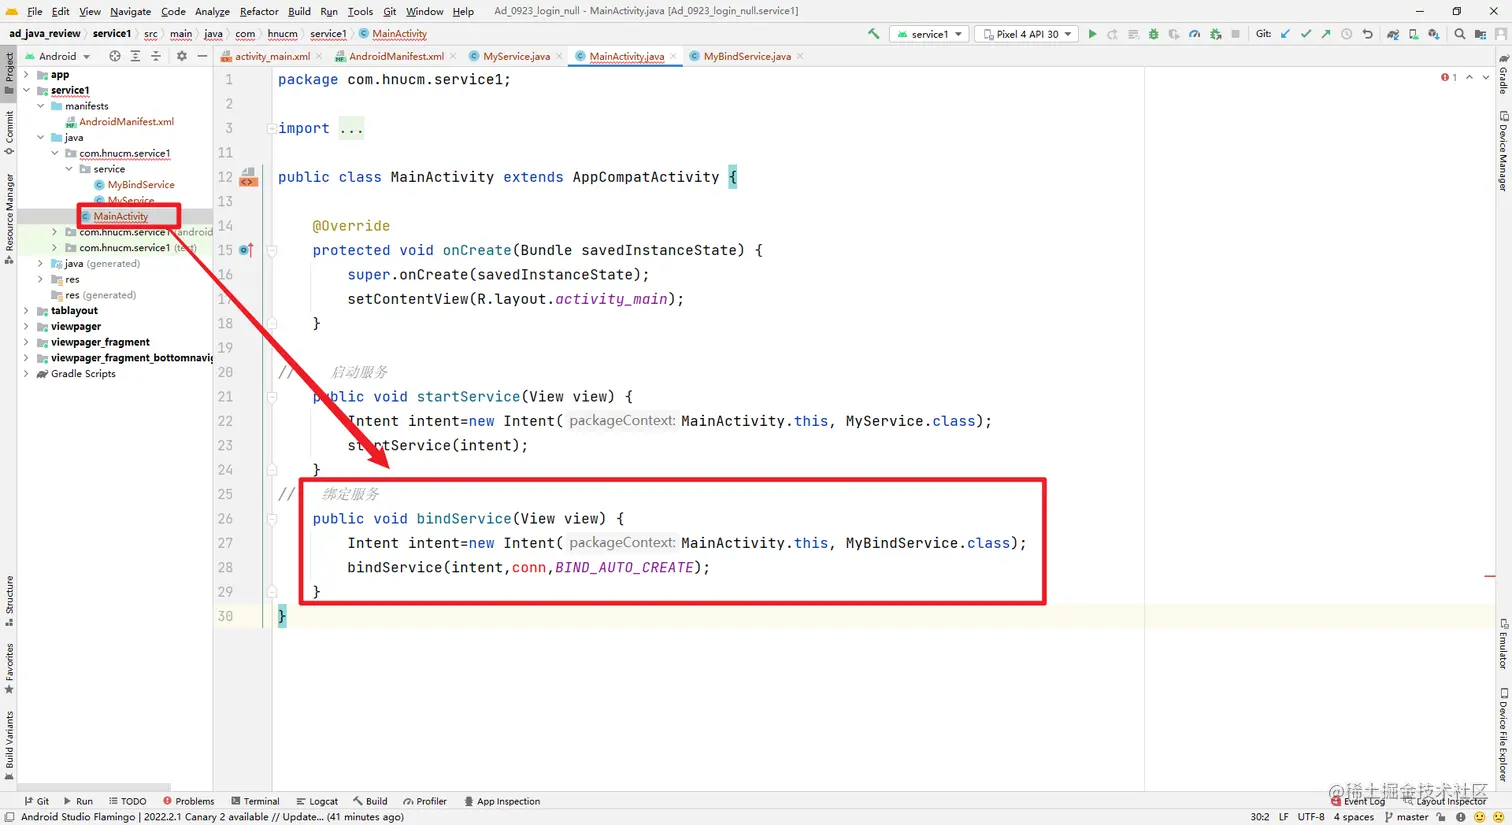Click the error indicator in editor corner
This screenshot has width=1512, height=825.
[1448, 77]
